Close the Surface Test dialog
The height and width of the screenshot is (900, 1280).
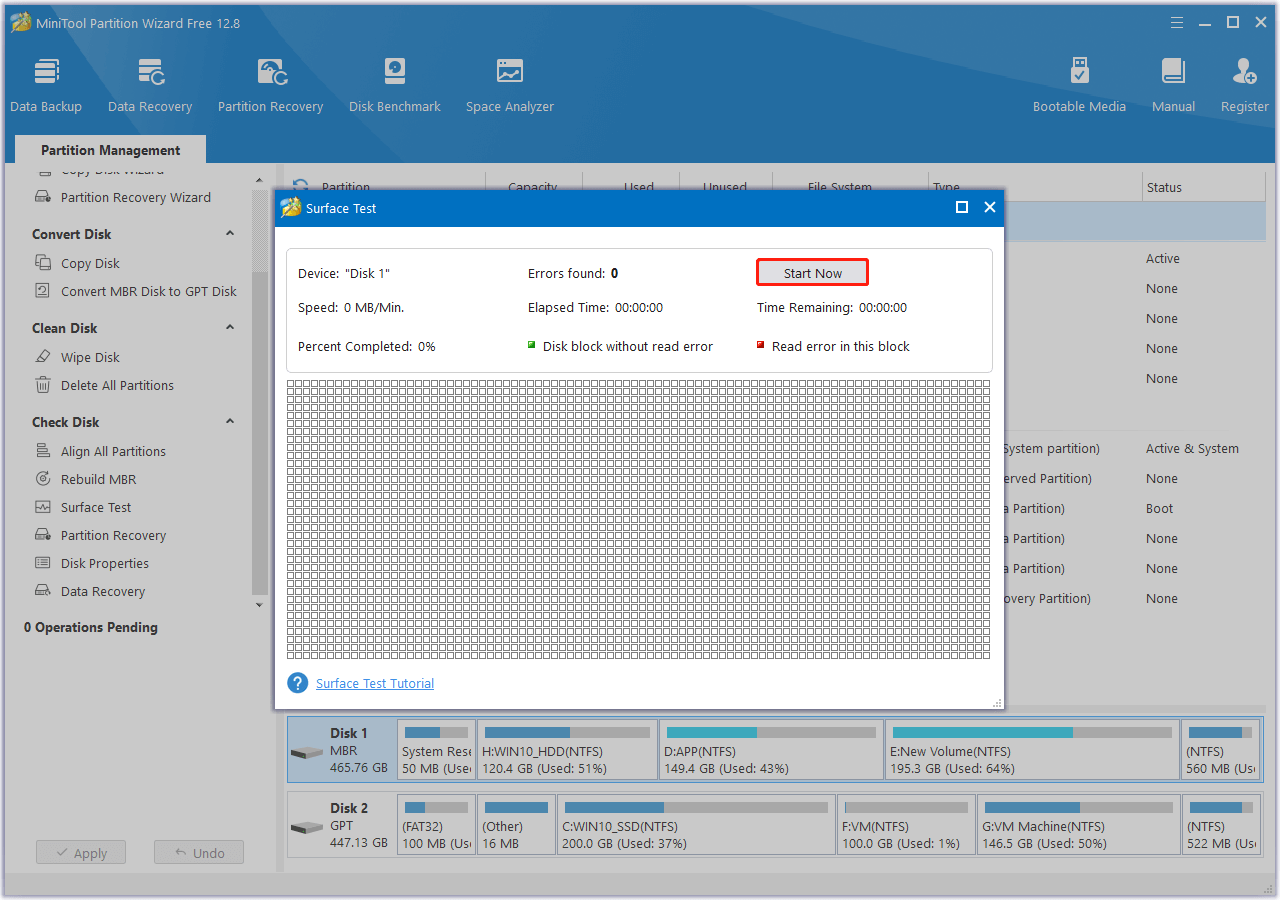[x=990, y=207]
